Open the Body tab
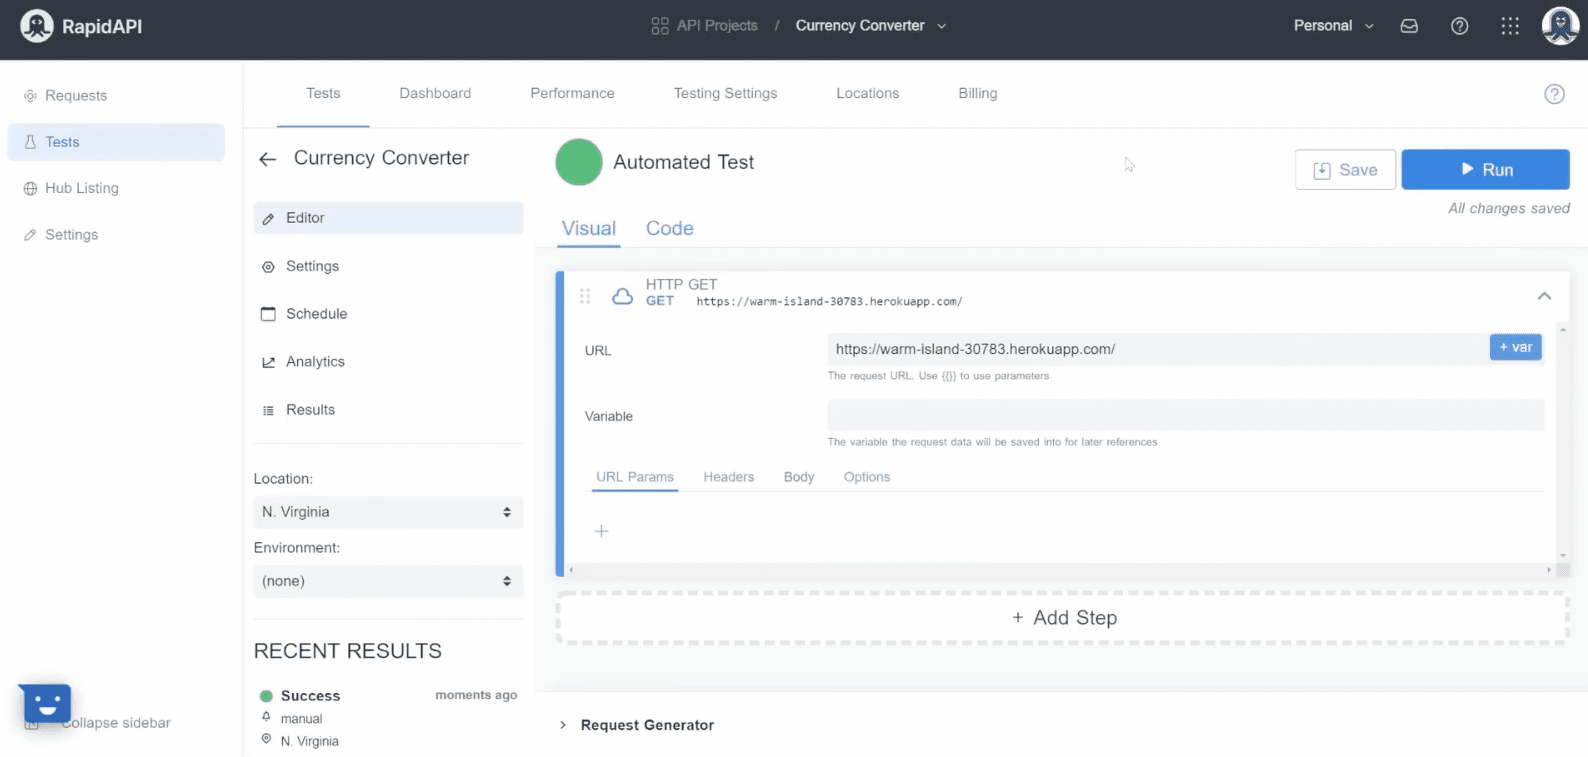Screen dimensions: 1588x757 [x=798, y=477]
